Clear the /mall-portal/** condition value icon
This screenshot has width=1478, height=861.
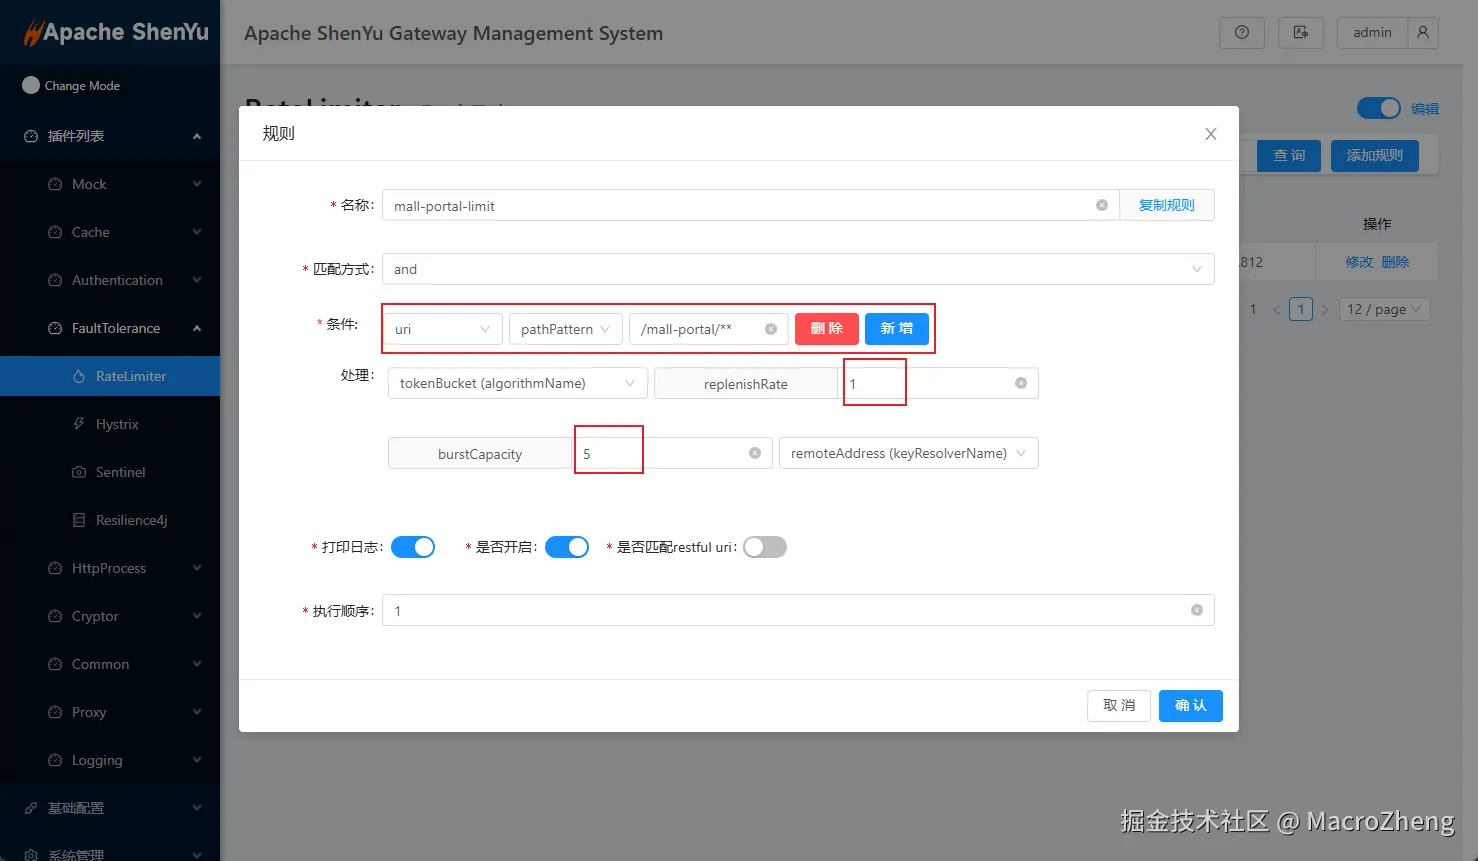pyautogui.click(x=771, y=329)
